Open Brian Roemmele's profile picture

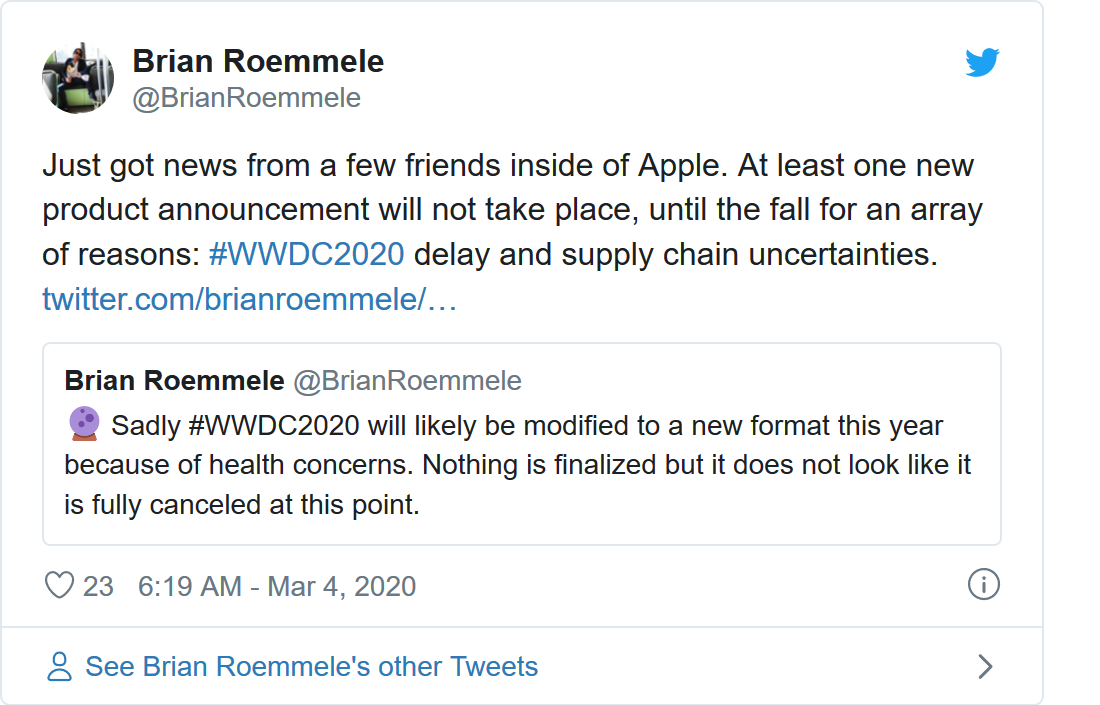click(77, 78)
